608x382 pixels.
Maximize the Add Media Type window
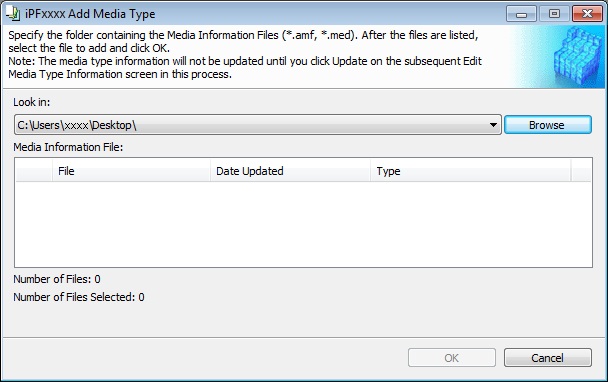[554, 14]
